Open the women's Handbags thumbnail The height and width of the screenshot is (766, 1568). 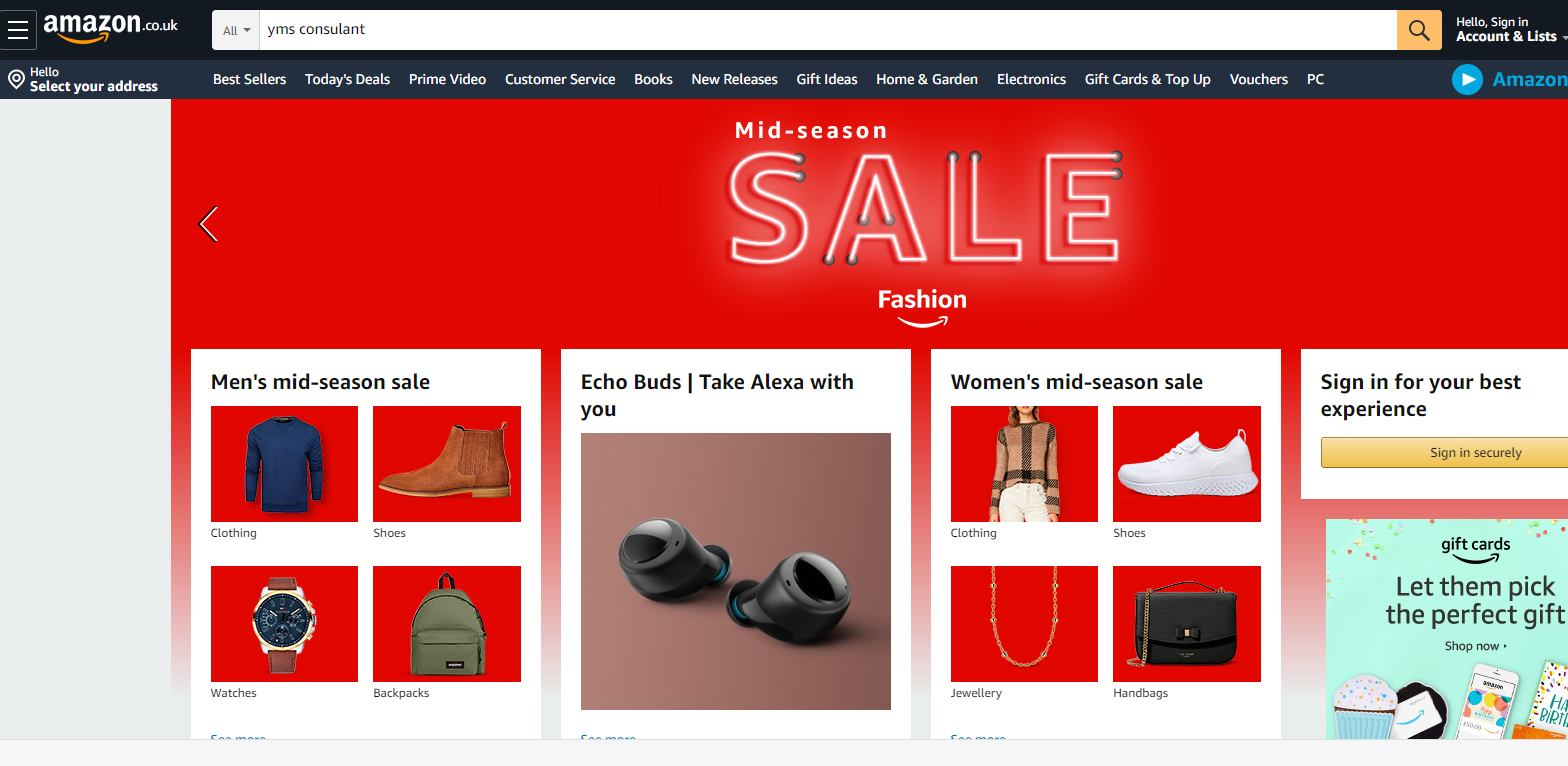(1187, 624)
